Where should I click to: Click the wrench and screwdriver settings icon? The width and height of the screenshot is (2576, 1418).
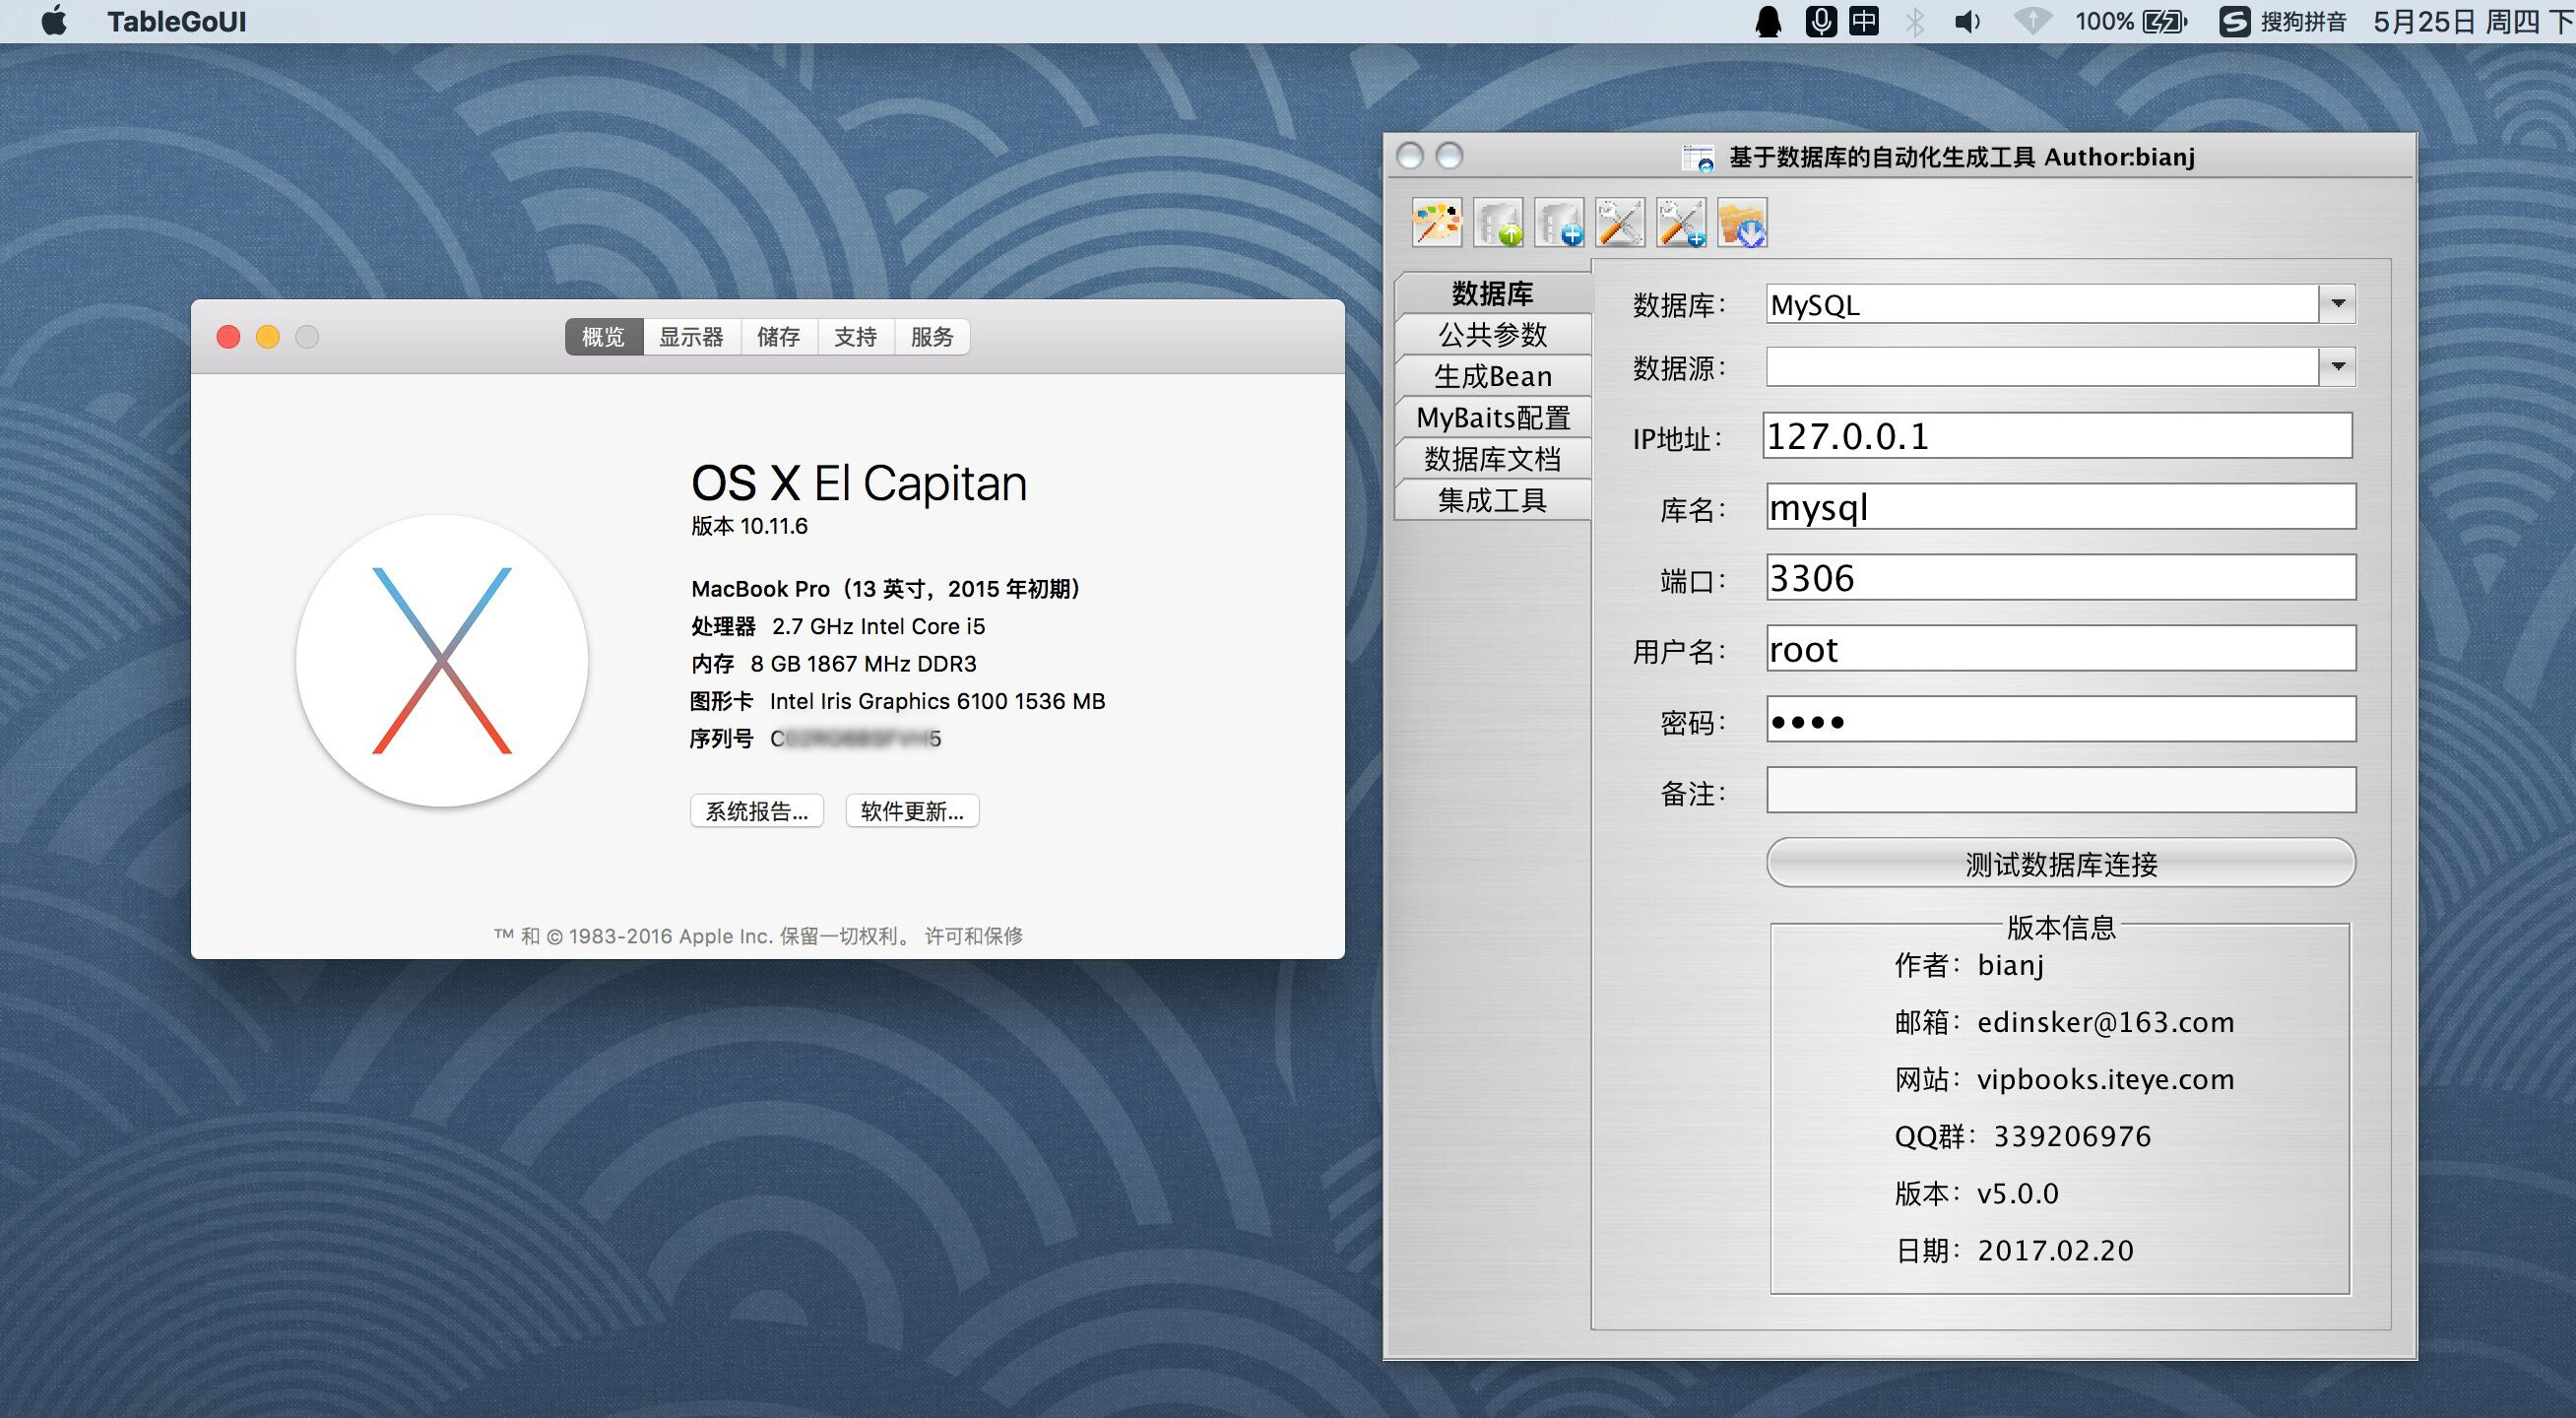[1620, 222]
